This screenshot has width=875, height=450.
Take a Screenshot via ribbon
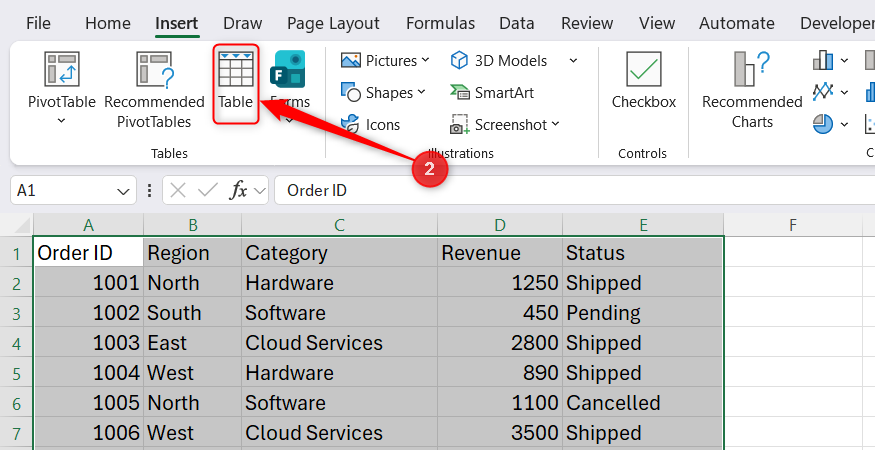[504, 125]
